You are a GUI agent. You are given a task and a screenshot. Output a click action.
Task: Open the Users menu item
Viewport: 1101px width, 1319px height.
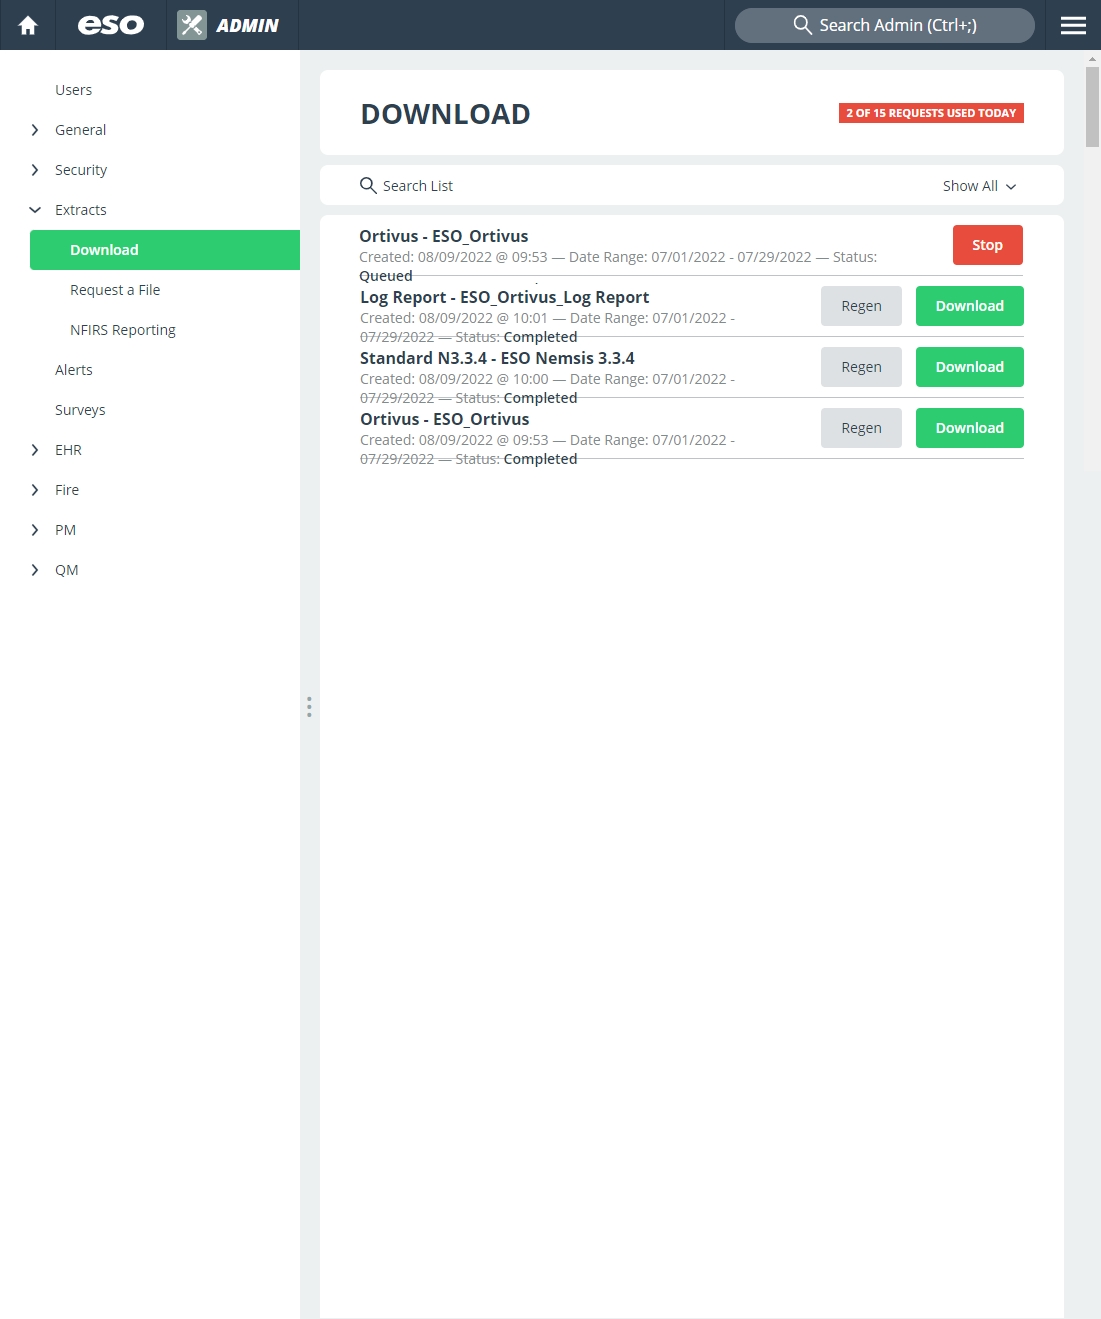click(73, 90)
